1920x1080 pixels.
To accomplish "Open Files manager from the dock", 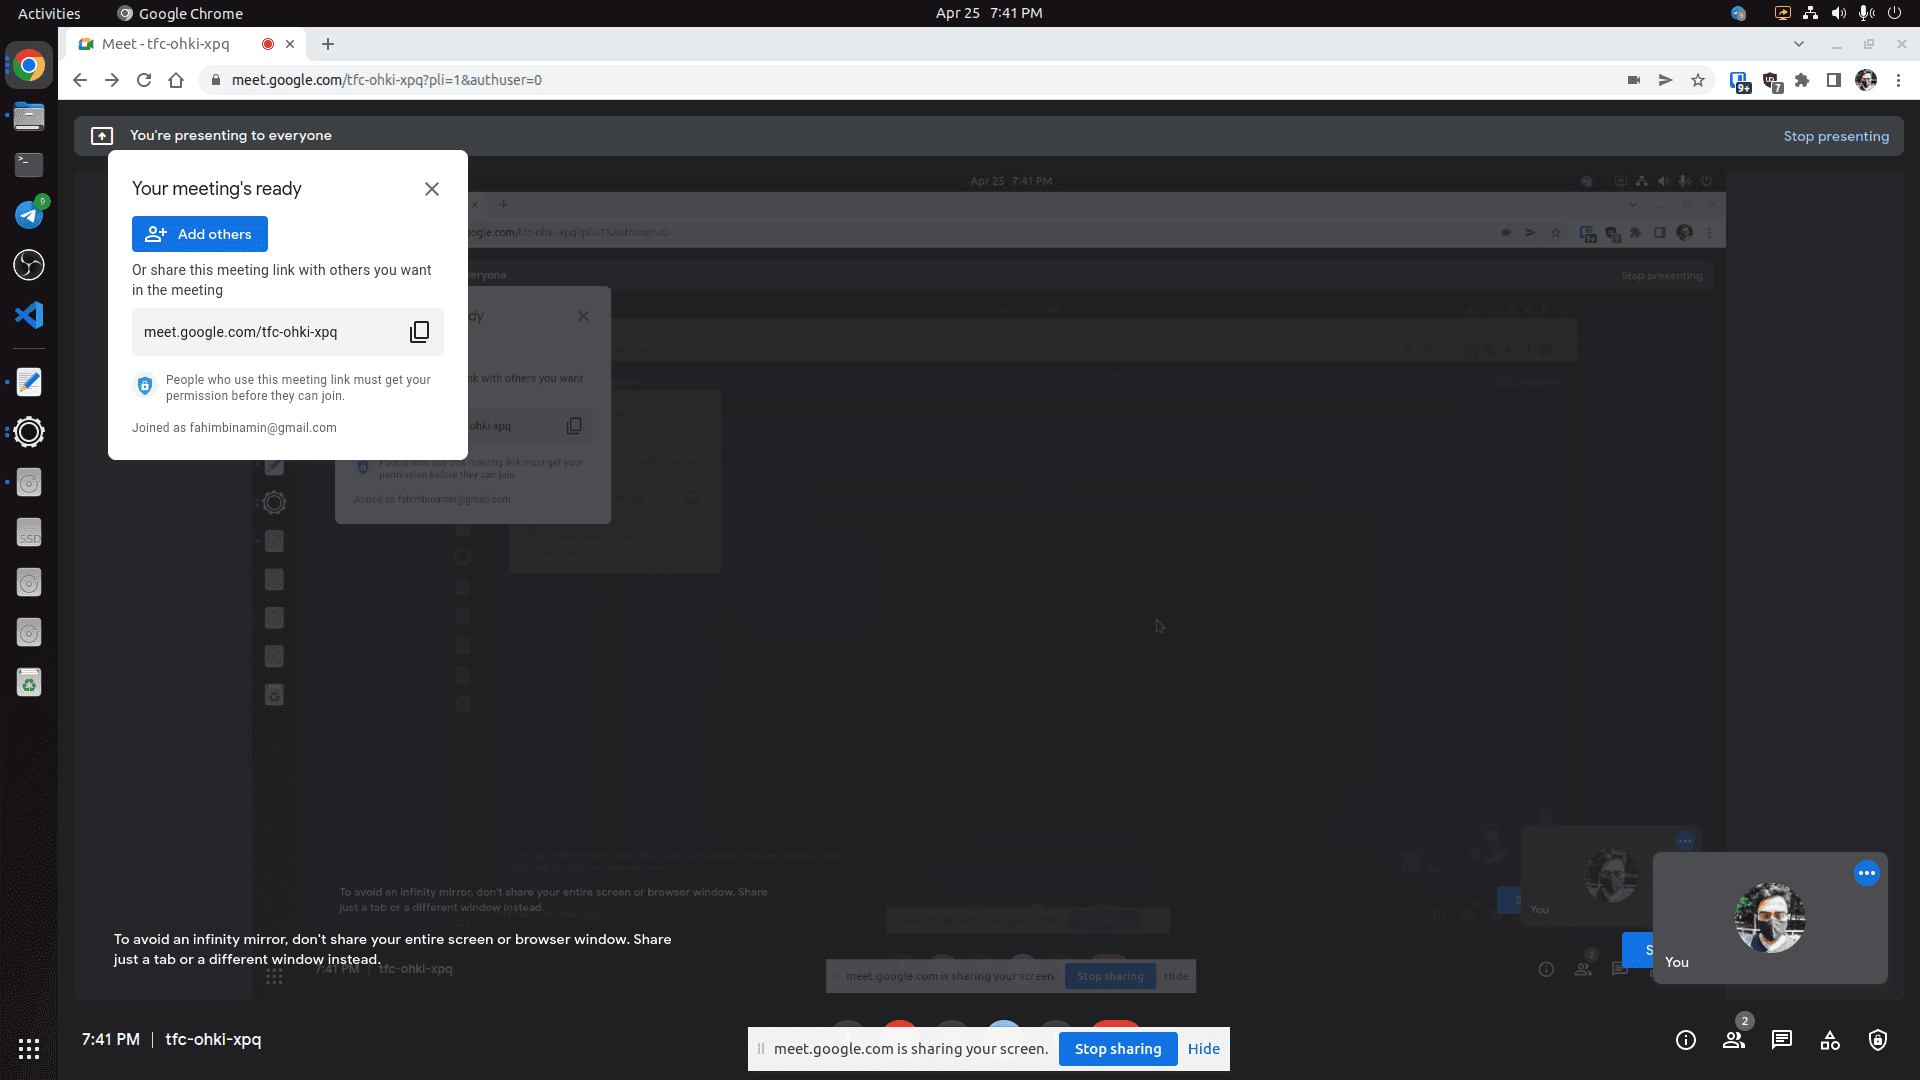I will coord(29,116).
